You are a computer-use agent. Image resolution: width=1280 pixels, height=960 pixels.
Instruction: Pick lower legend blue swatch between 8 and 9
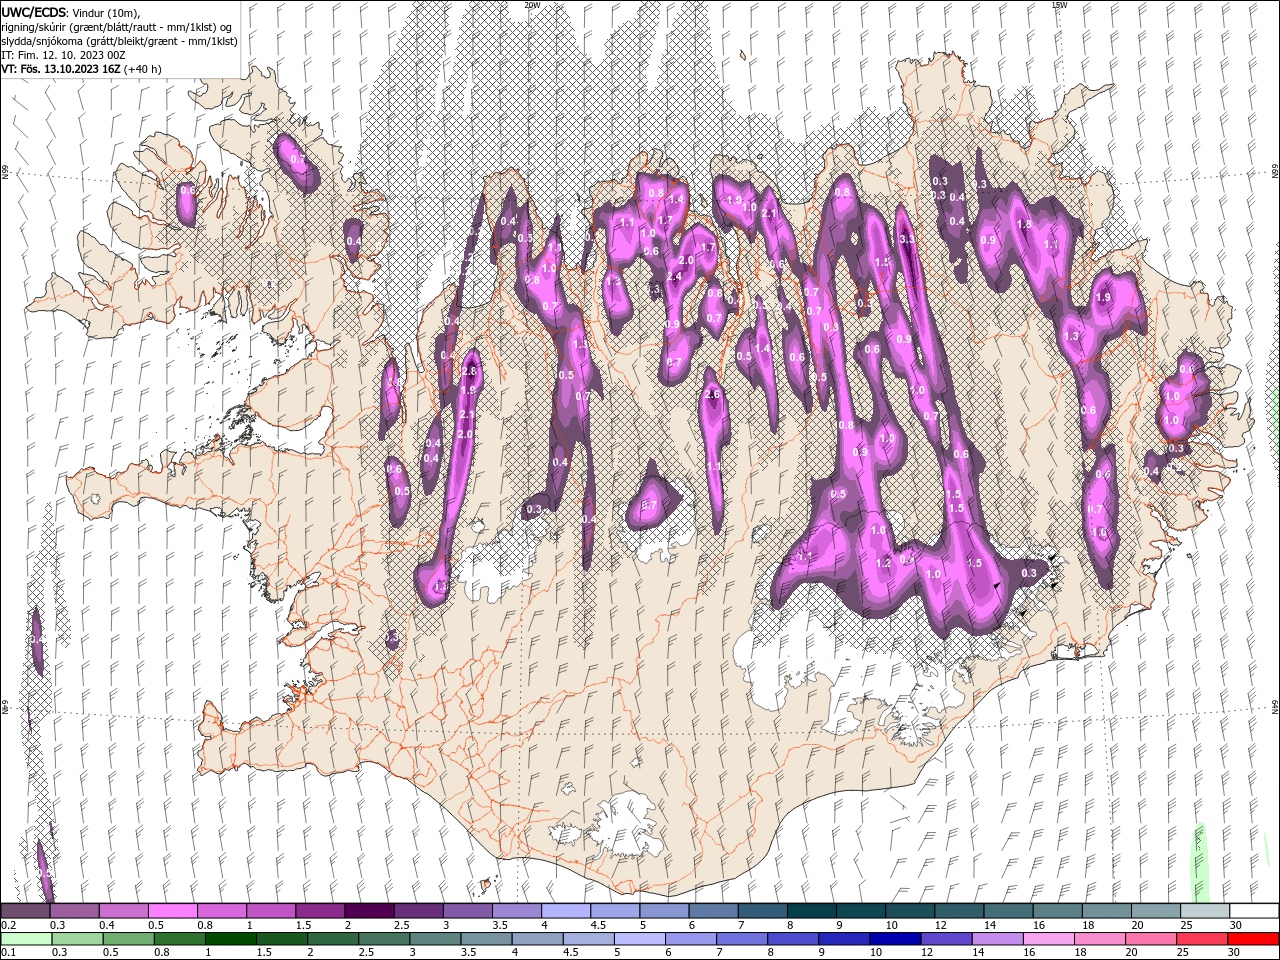point(791,938)
